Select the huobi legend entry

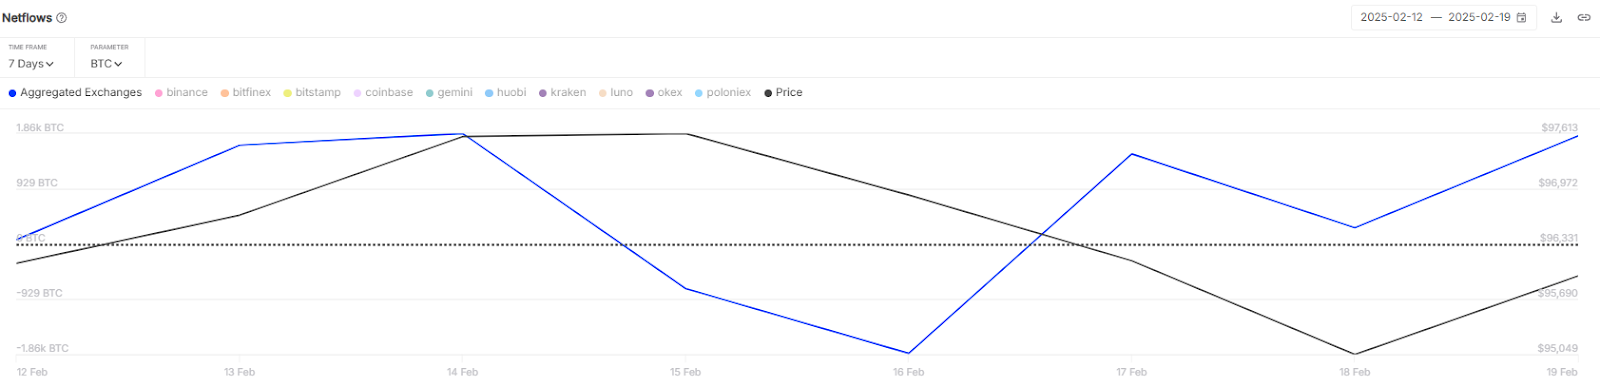505,92
